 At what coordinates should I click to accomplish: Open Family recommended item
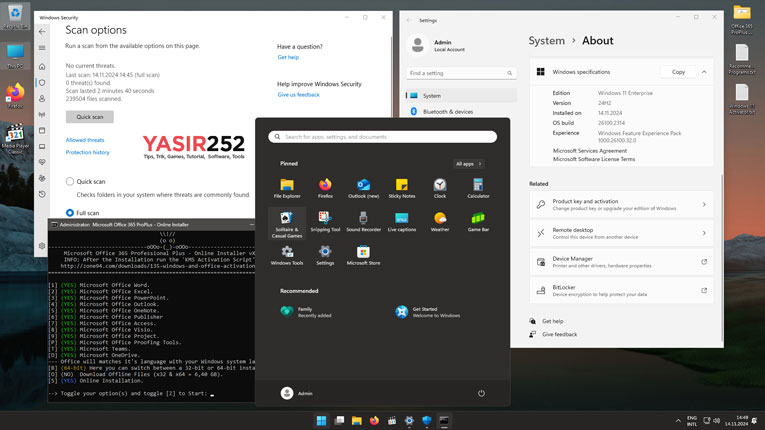[x=306, y=312]
